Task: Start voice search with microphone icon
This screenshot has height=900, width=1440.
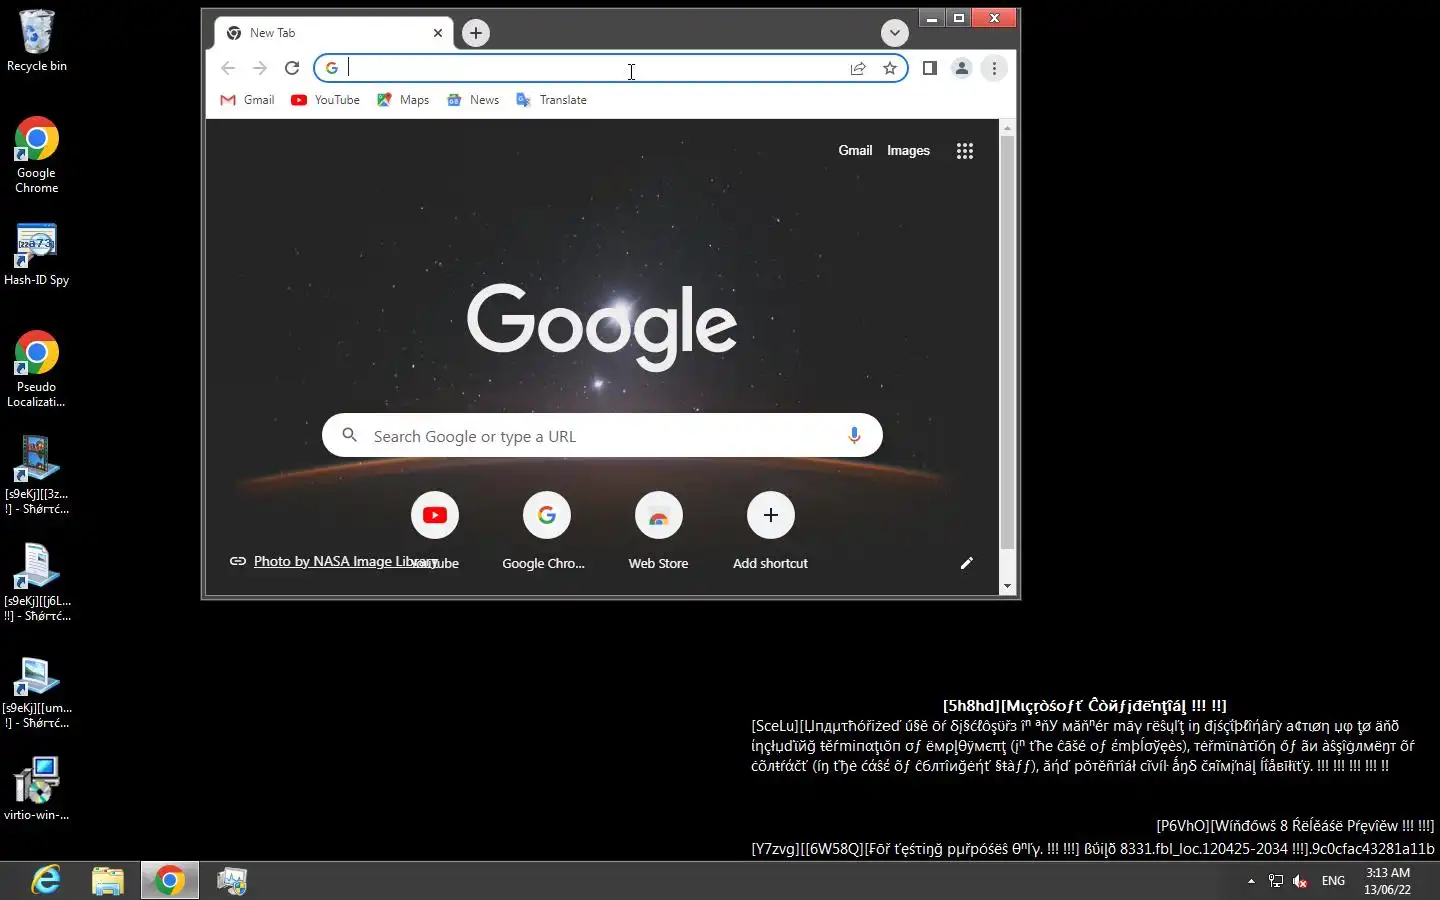Action: 854,436
